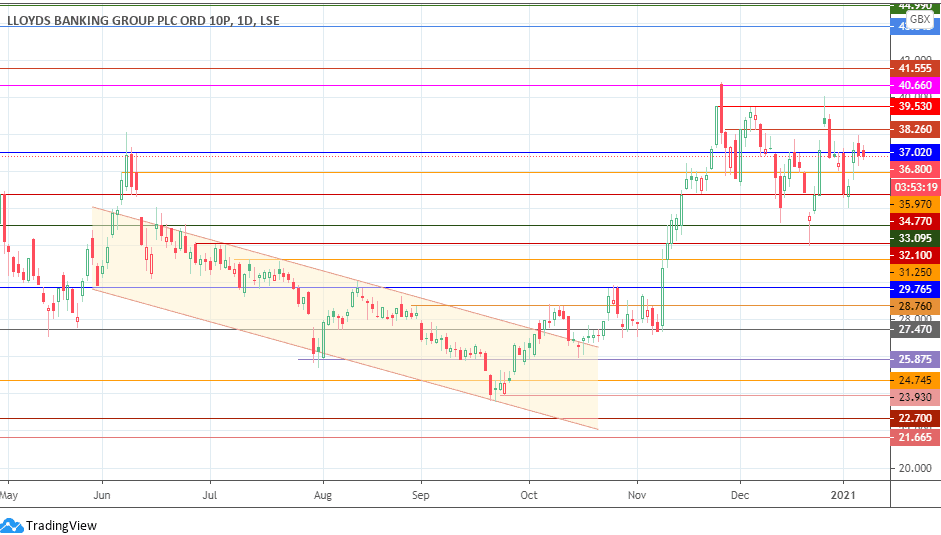941x535 pixels.
Task: Select the 41.555 price label
Action: point(915,68)
